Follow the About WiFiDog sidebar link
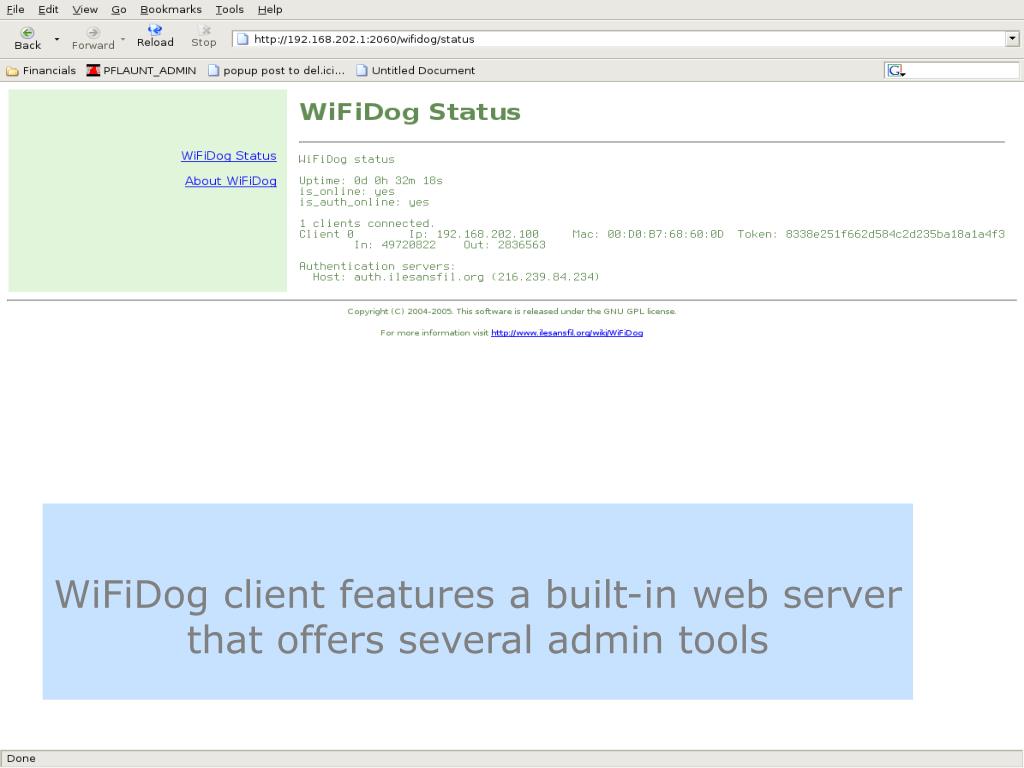The height and width of the screenshot is (768, 1024). click(x=231, y=181)
